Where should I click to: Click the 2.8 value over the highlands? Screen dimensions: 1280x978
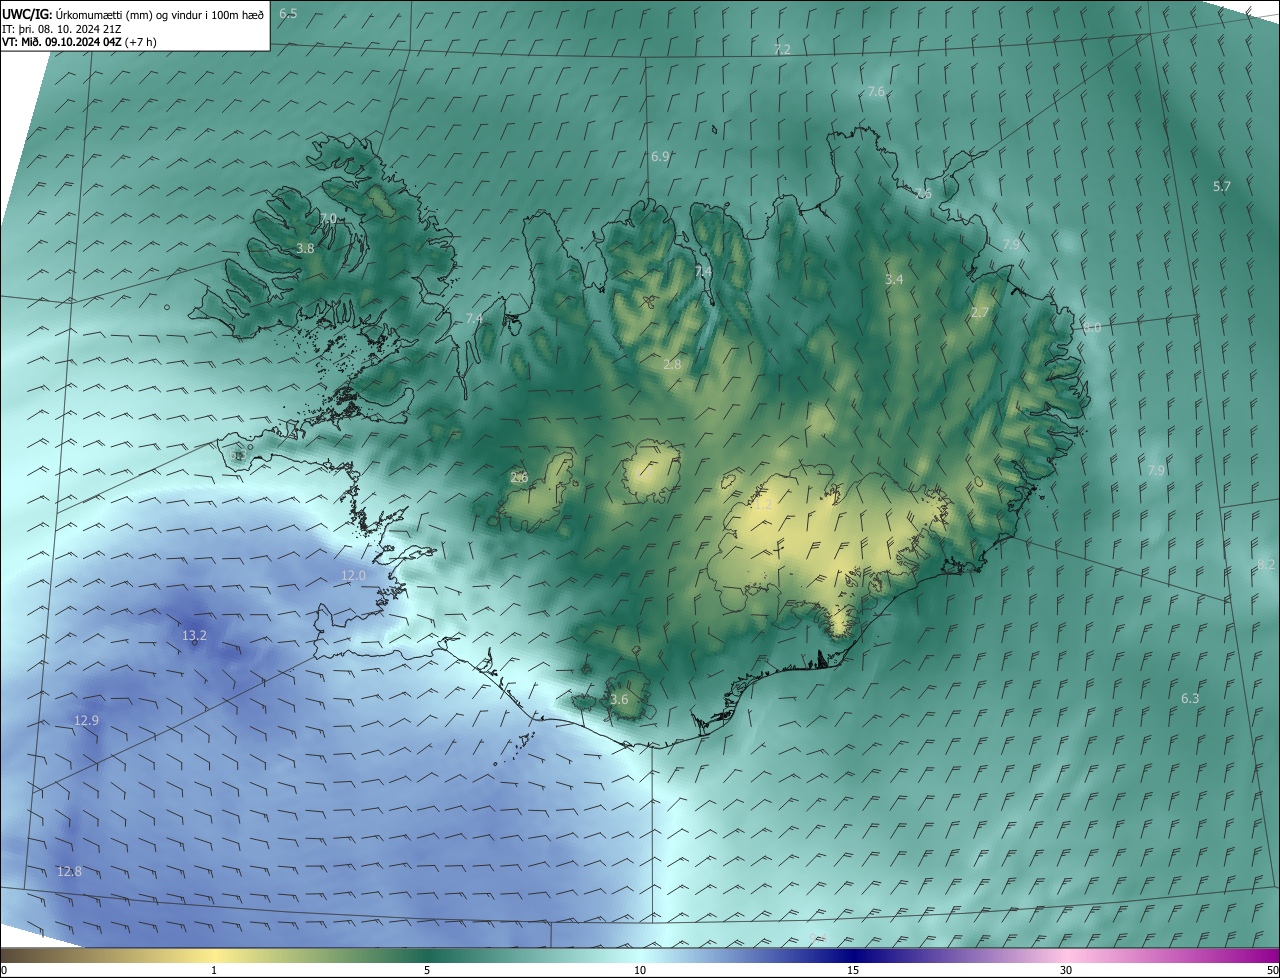(672, 364)
